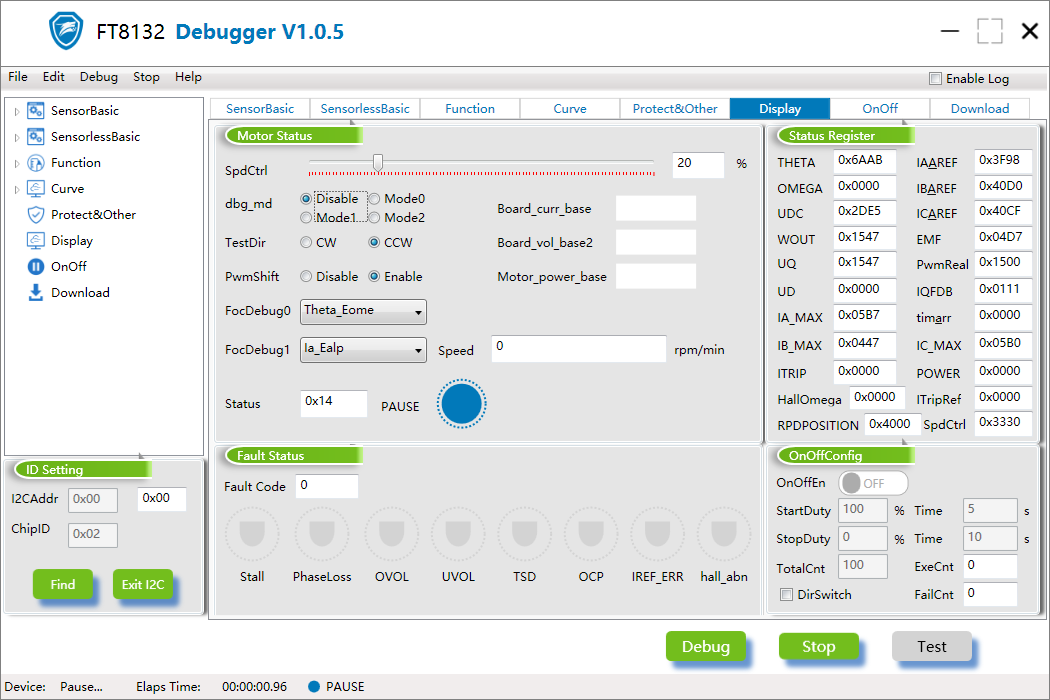
Task: Click the Stall fault indicator icon
Action: [252, 534]
